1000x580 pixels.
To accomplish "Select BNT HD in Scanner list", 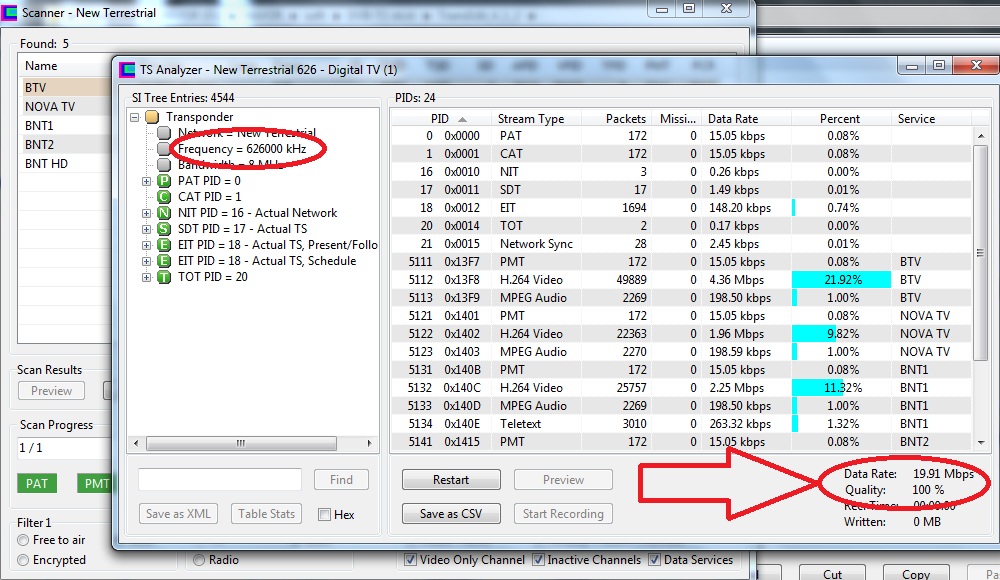I will point(65,164).
